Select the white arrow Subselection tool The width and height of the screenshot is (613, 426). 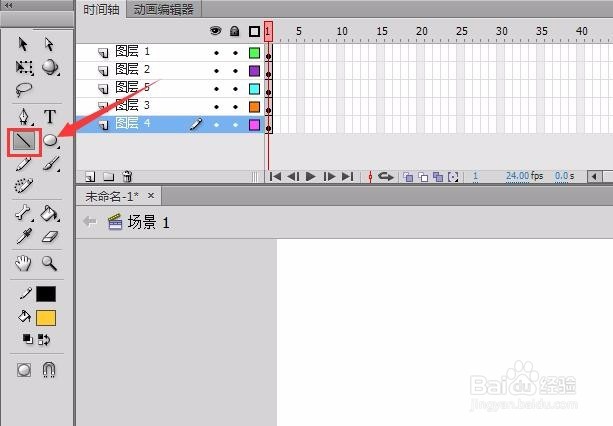click(x=49, y=44)
